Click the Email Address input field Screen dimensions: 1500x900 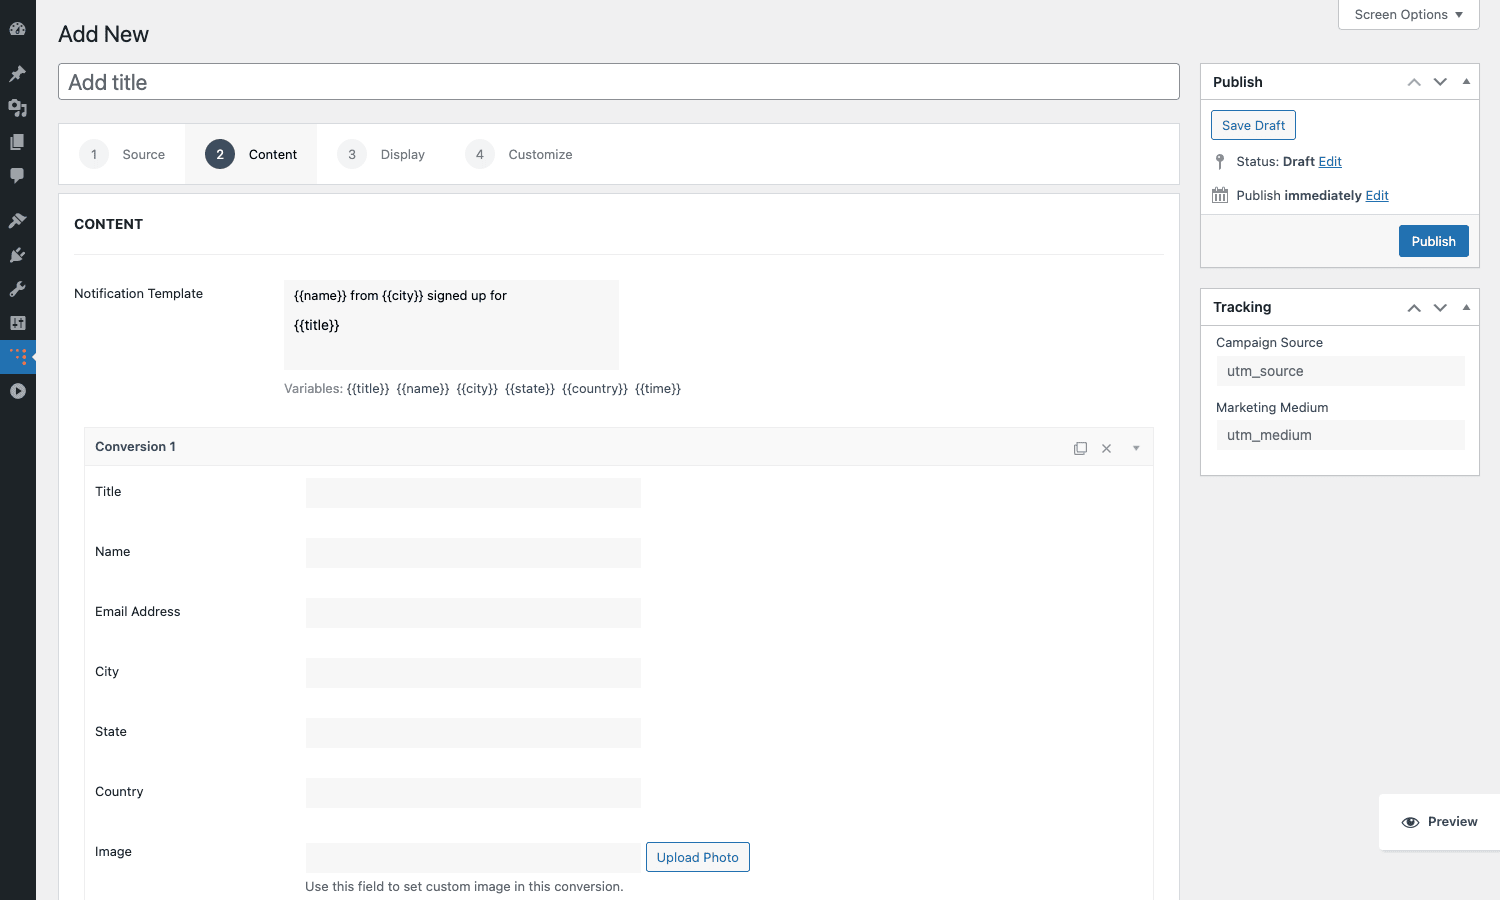[x=473, y=613]
